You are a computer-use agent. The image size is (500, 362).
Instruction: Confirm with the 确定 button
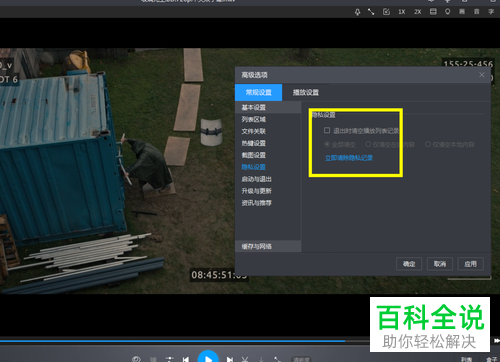(409, 264)
